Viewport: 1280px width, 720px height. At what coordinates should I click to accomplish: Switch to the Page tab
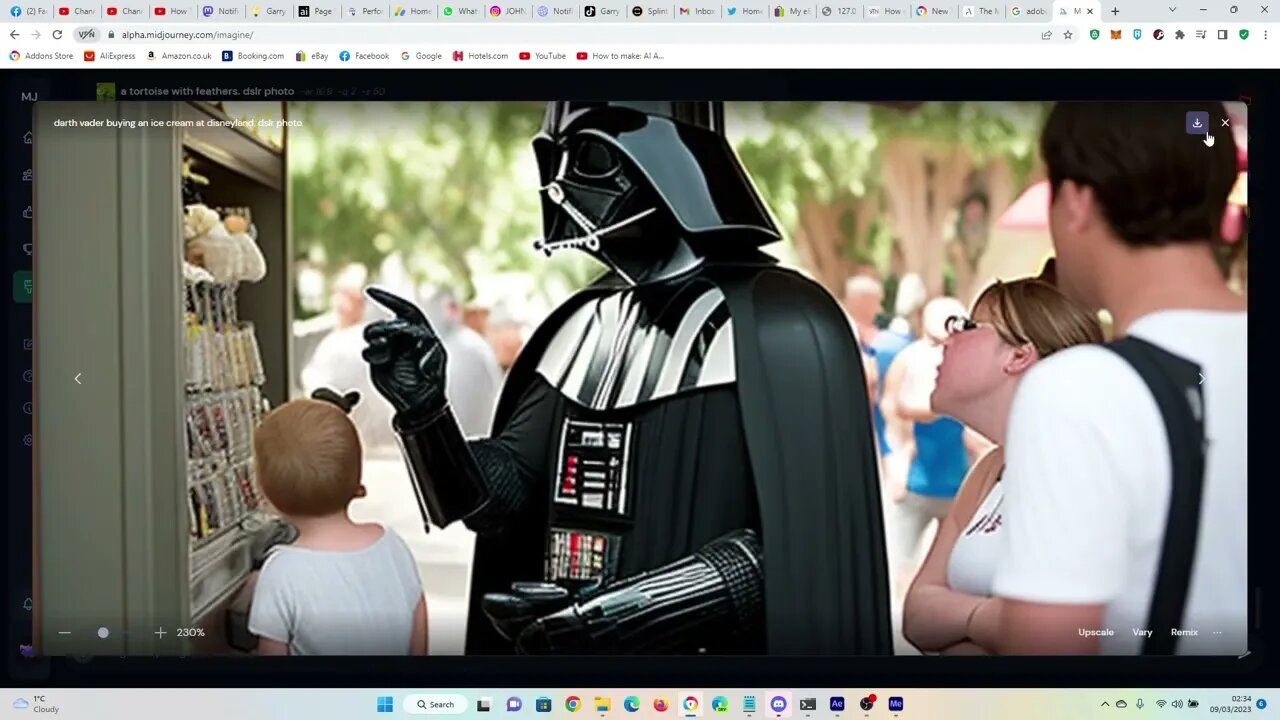[x=316, y=11]
